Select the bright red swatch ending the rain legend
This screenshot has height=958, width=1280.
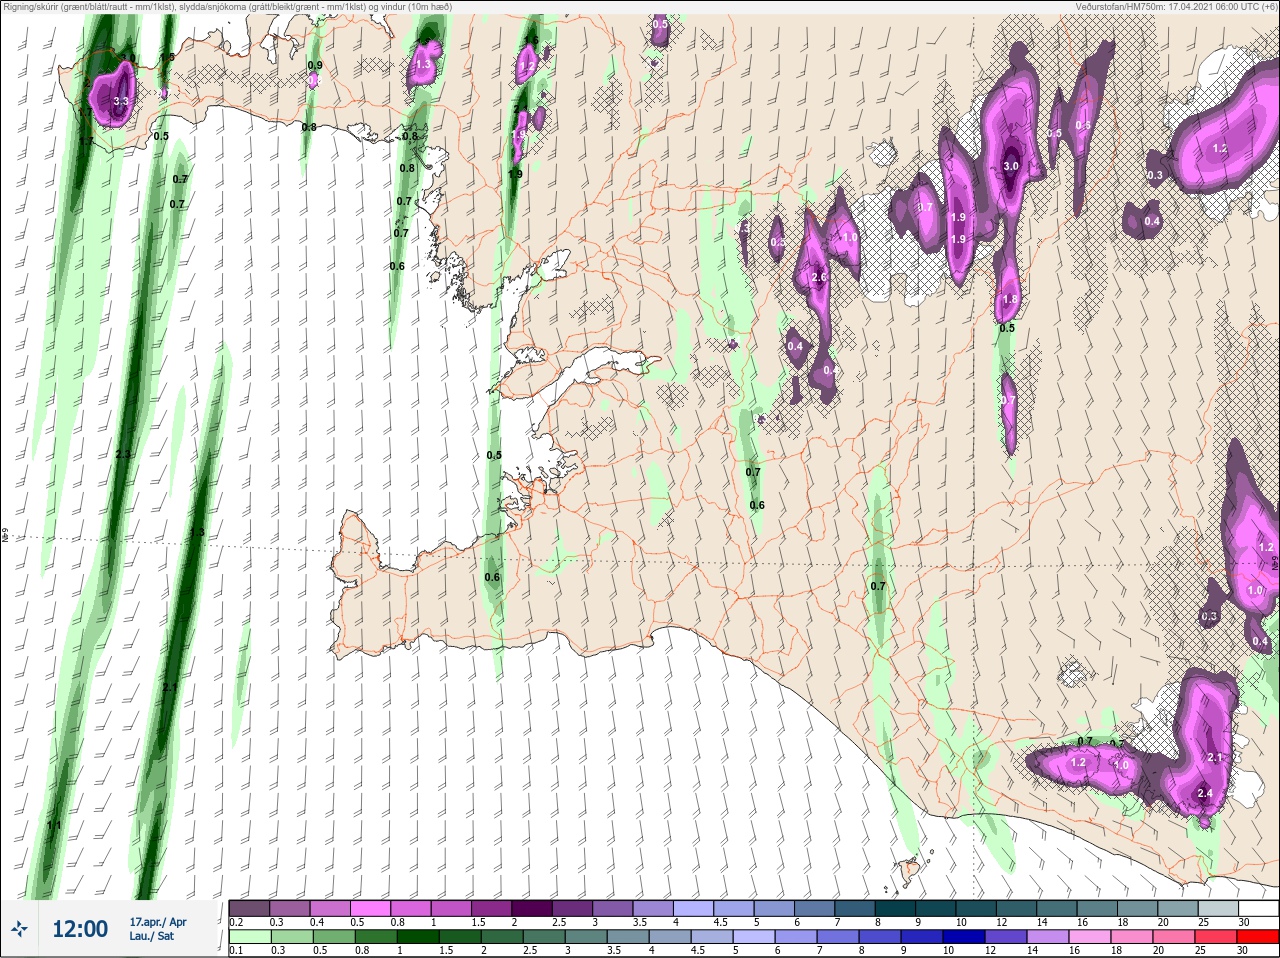(x=1258, y=937)
